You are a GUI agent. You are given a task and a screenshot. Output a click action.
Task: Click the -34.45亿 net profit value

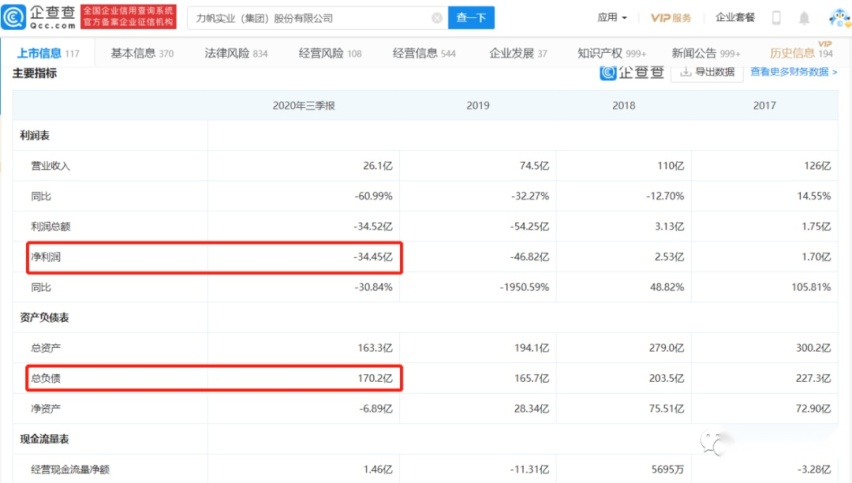pyautogui.click(x=373, y=256)
